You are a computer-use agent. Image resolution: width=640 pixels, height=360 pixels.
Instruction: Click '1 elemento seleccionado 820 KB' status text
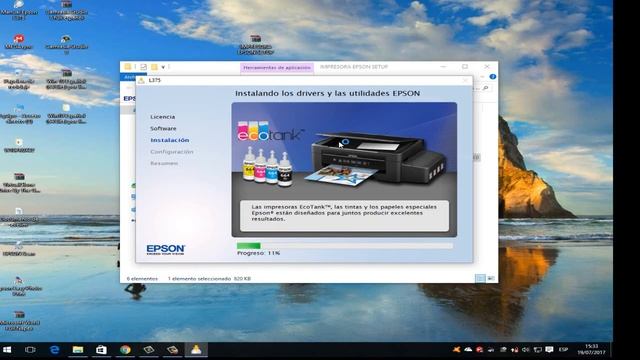click(x=209, y=279)
